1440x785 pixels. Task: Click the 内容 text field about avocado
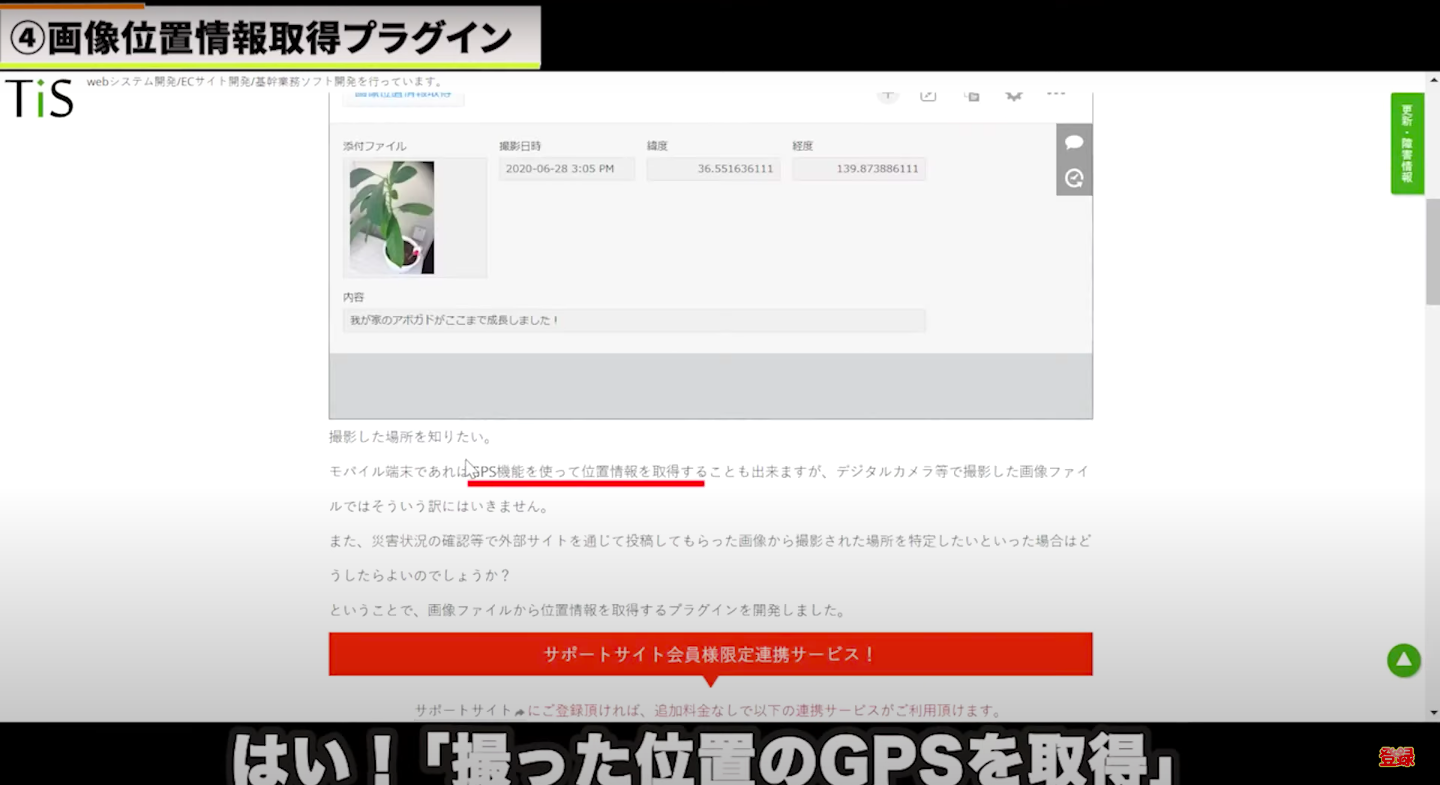pos(633,320)
